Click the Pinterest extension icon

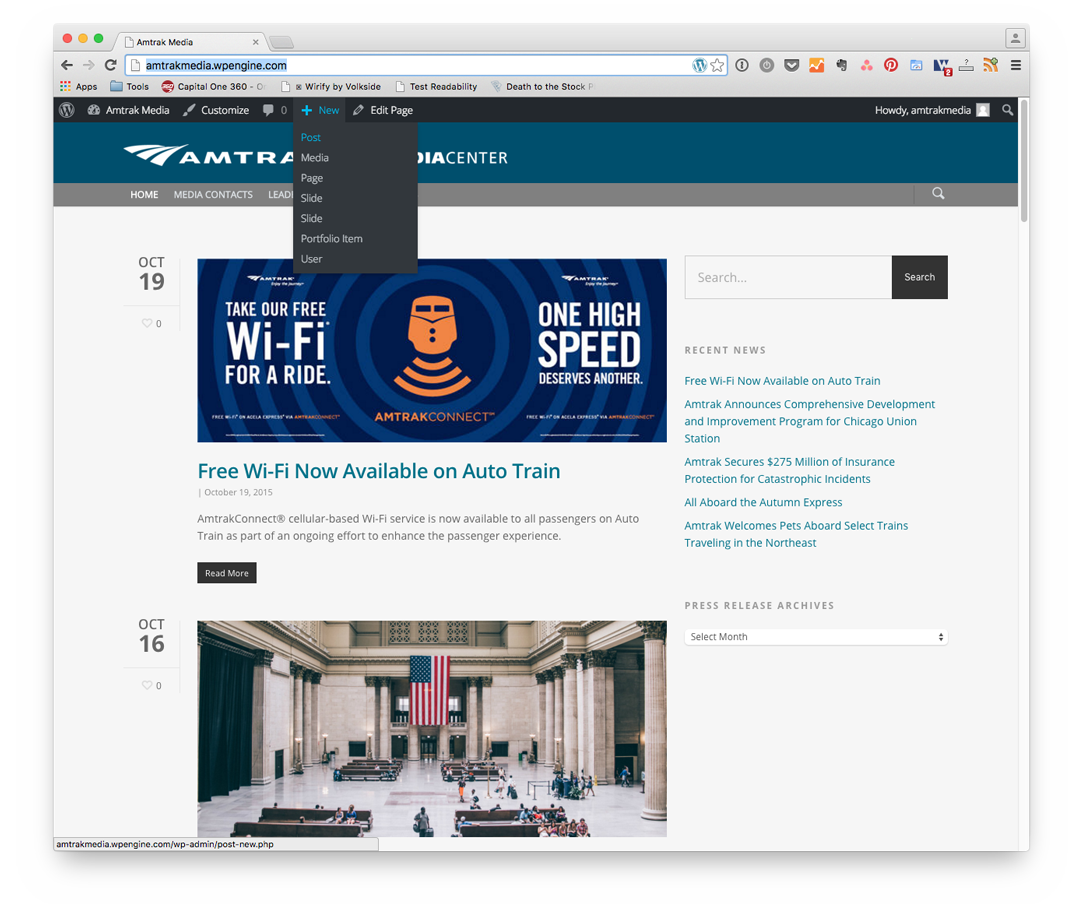click(x=891, y=65)
